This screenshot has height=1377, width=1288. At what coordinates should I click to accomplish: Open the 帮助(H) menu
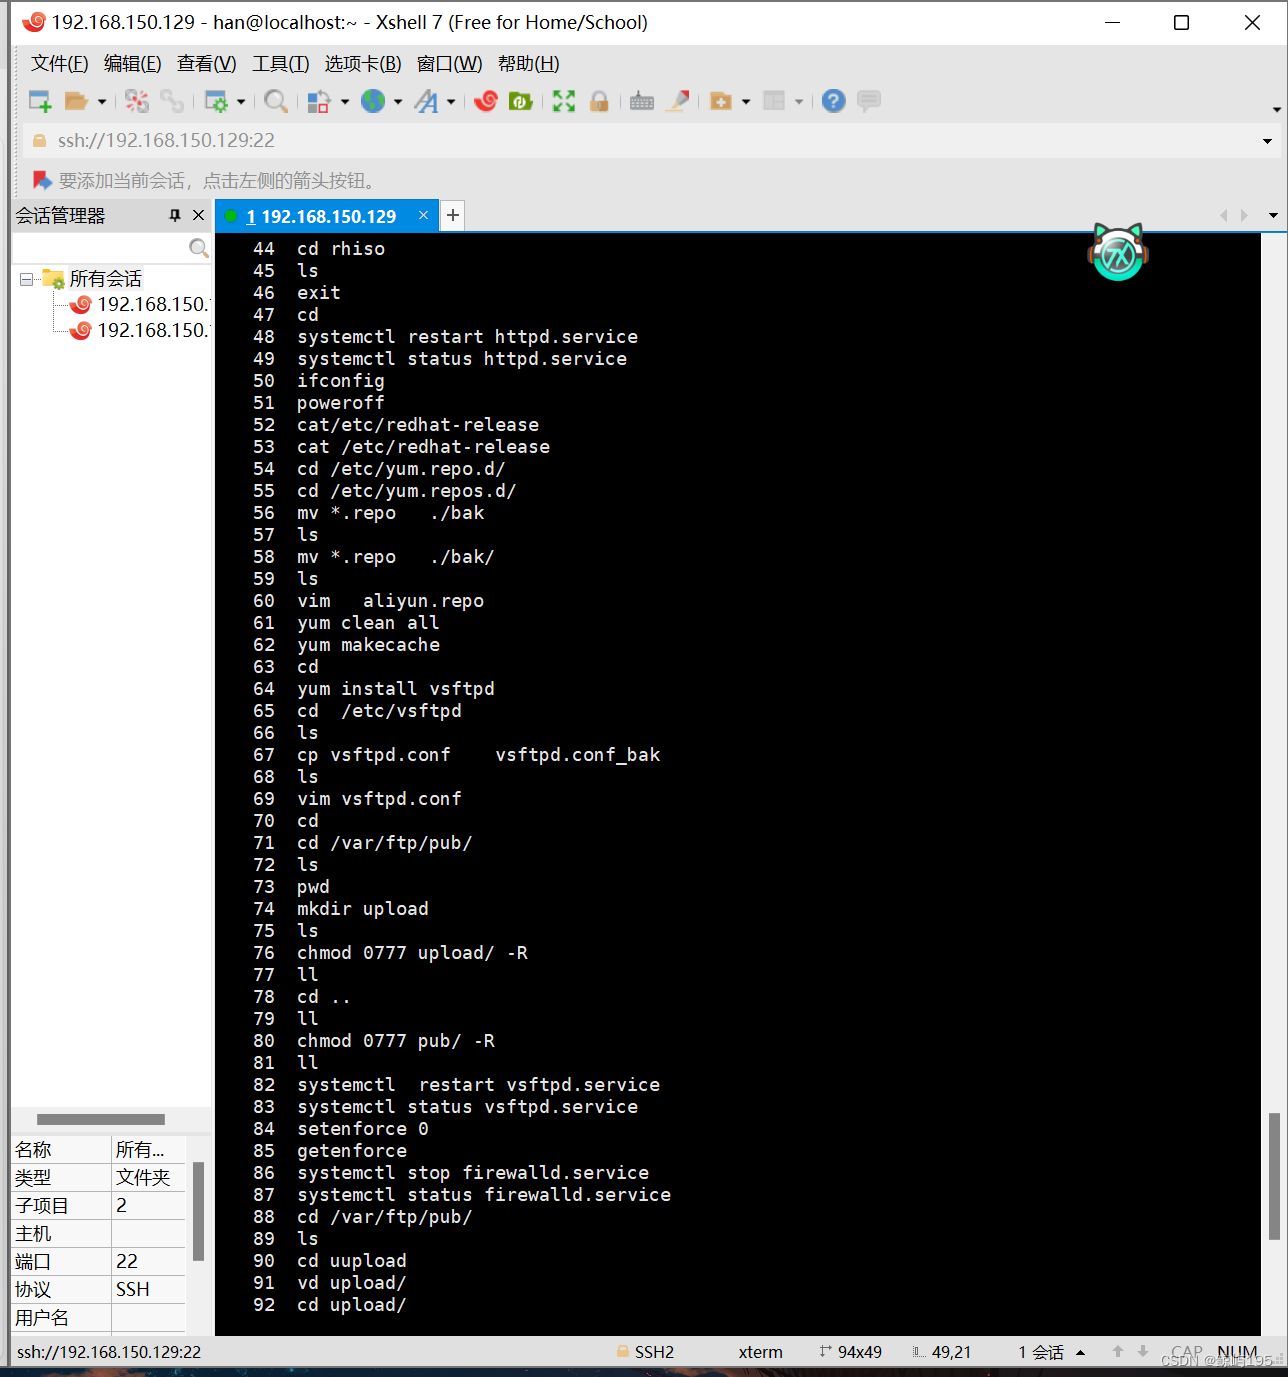pyautogui.click(x=529, y=64)
